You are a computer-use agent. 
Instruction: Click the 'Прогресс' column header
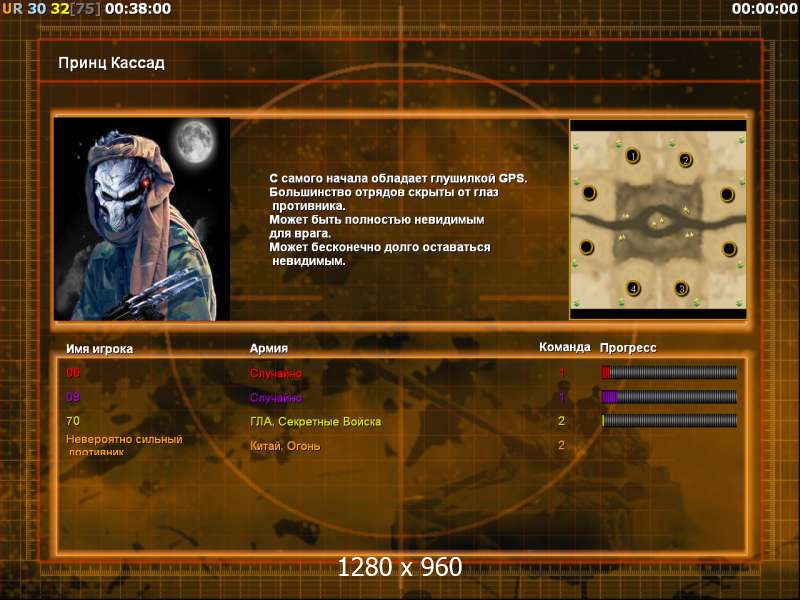click(628, 348)
